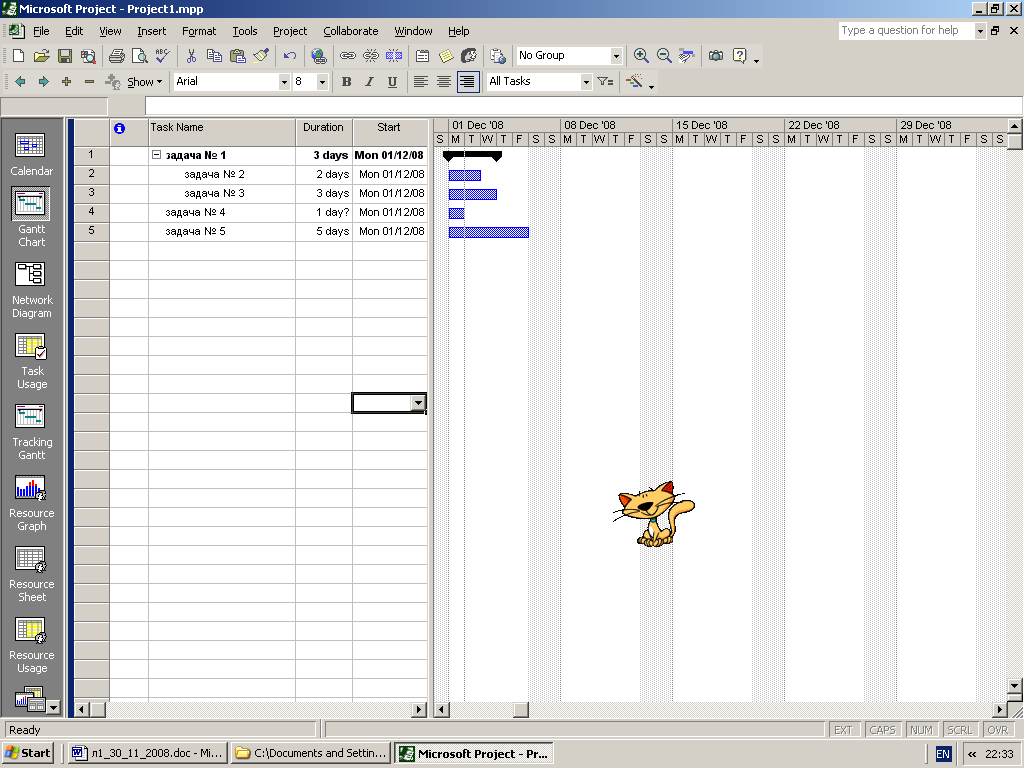
Task: Outdent the task with the left arrow
Action: coord(20,82)
